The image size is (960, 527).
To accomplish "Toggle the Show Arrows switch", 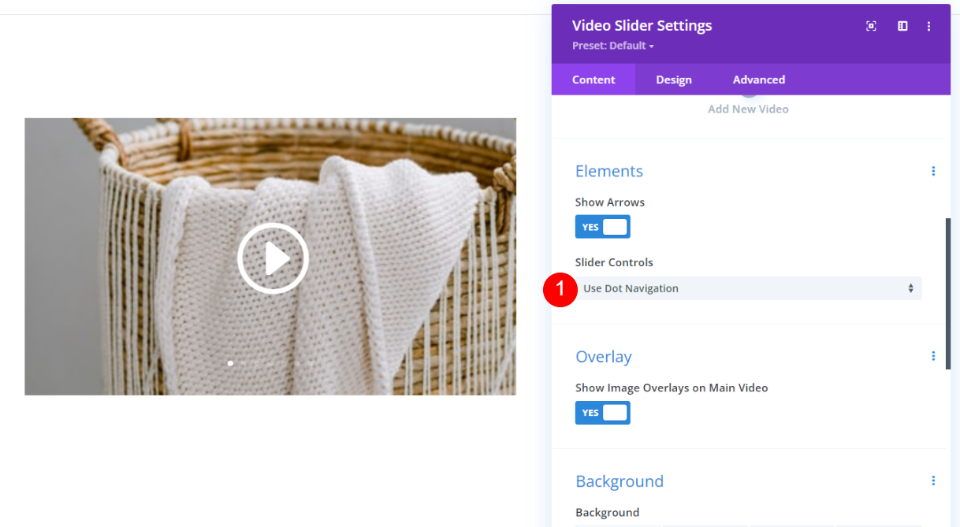I will (x=602, y=227).
